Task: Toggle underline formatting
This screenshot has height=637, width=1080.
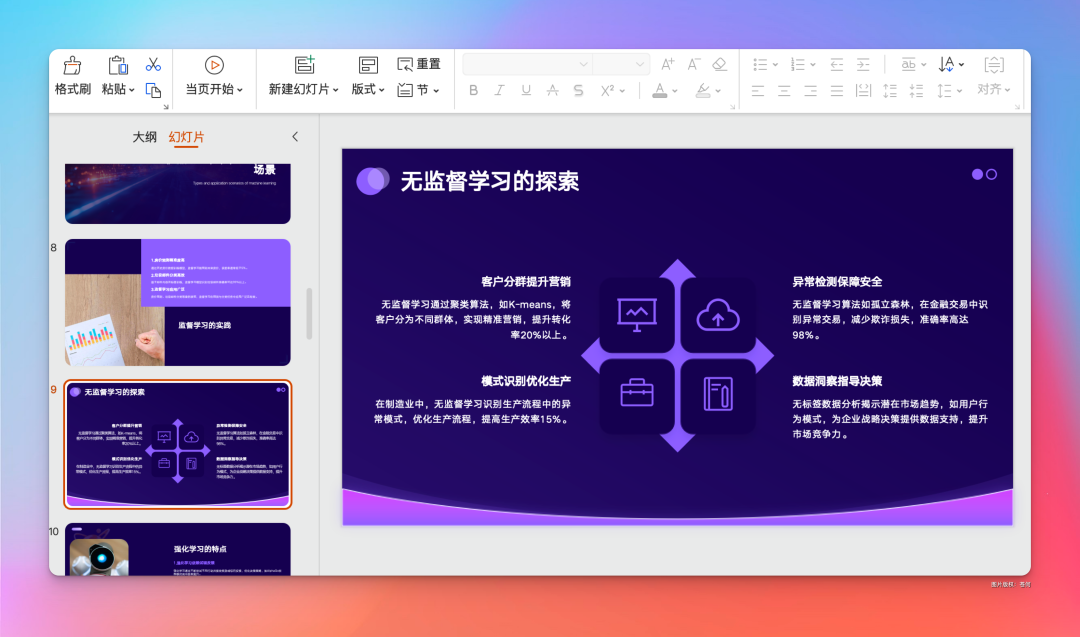Action: click(526, 90)
